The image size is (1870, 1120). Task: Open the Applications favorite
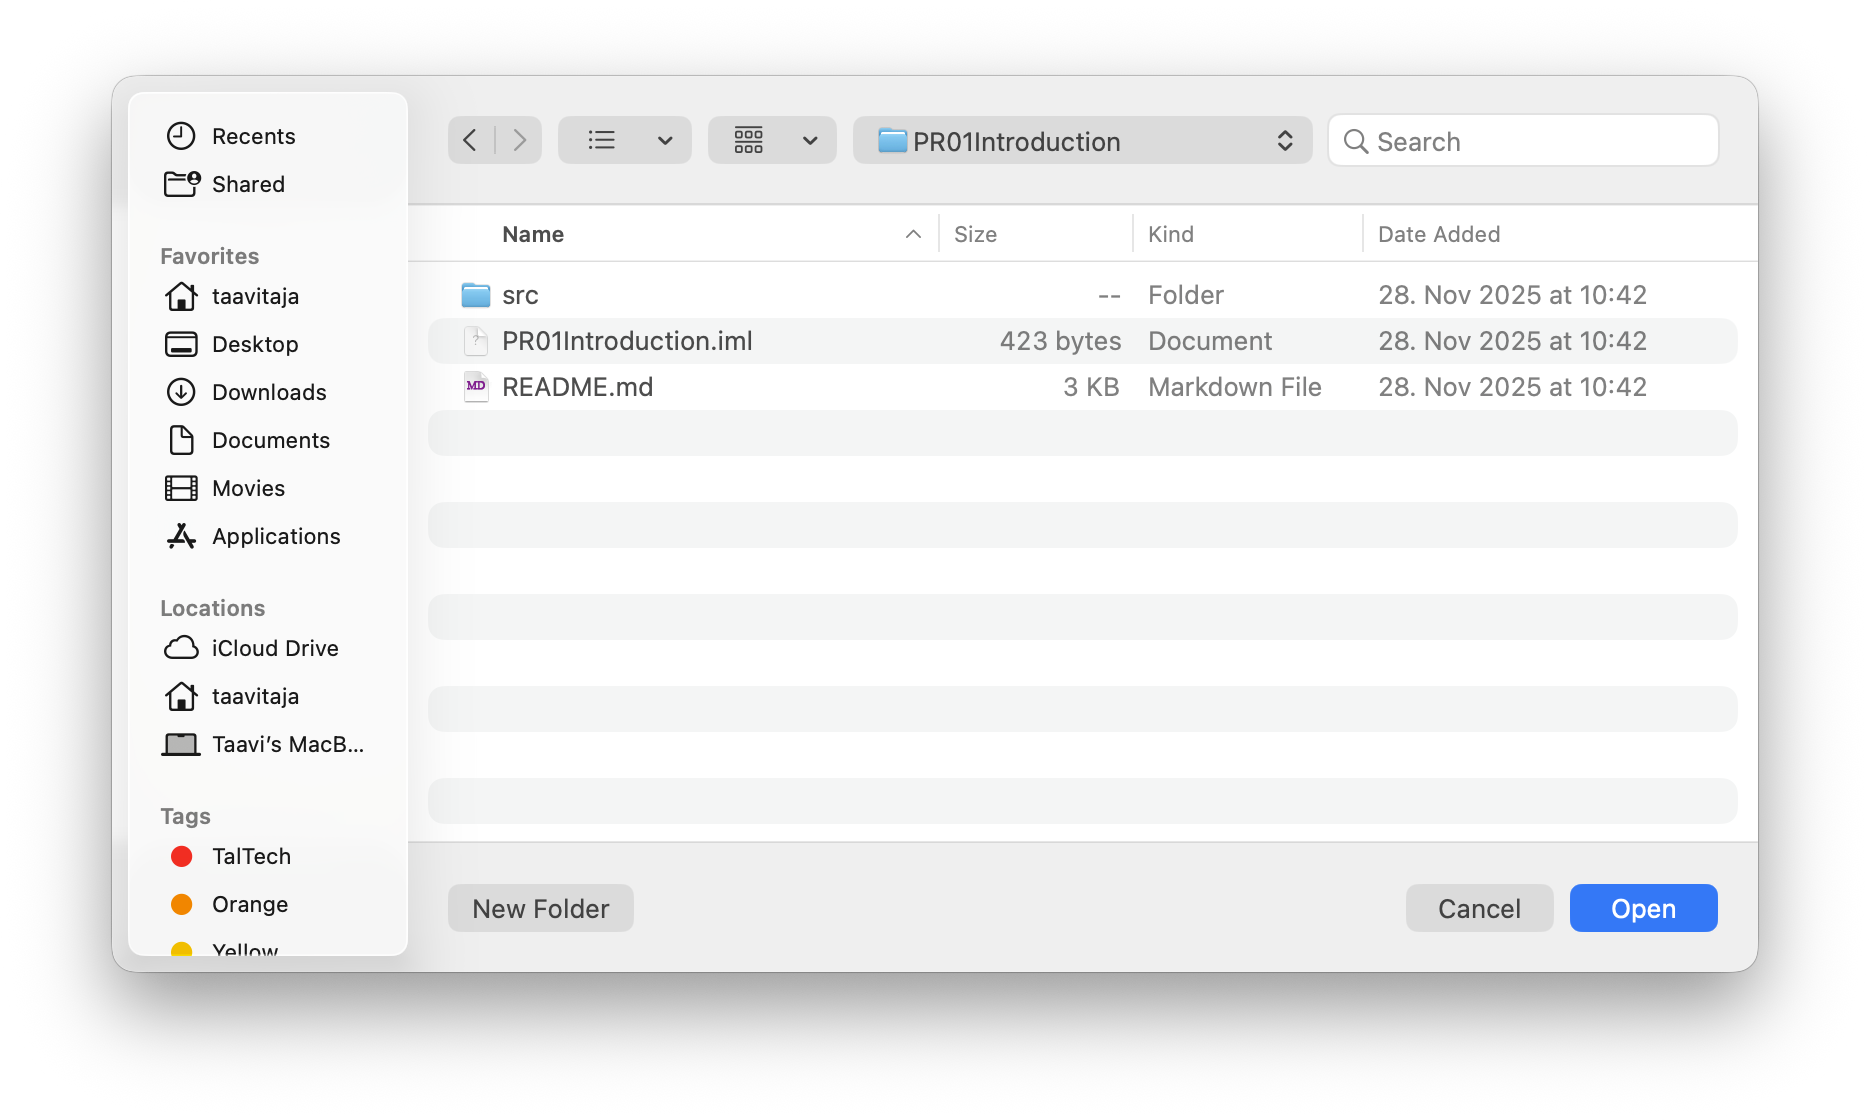(275, 536)
